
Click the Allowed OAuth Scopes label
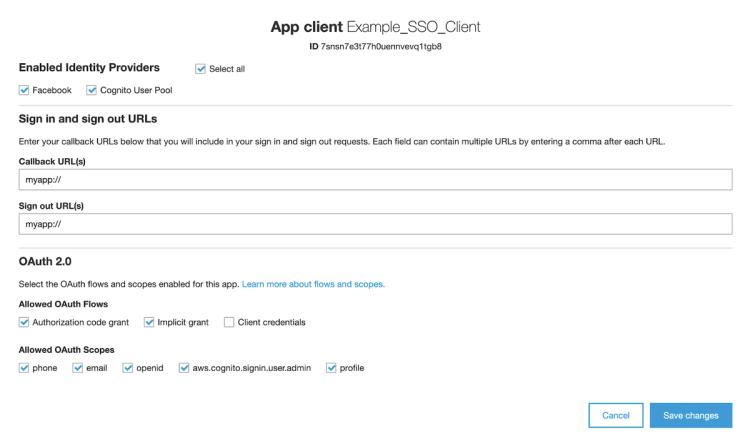coord(66,350)
